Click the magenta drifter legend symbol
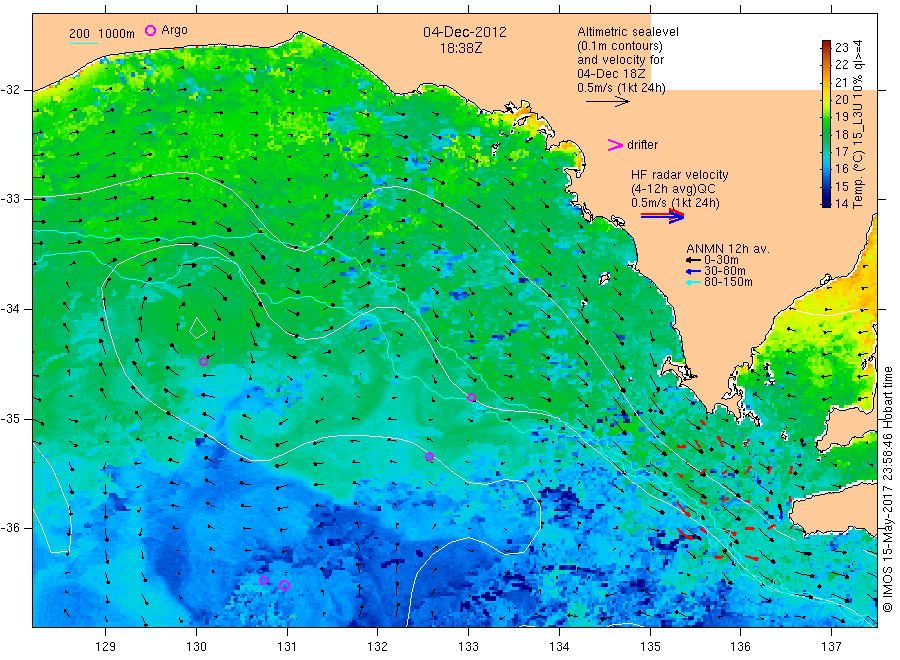900x660 pixels. [615, 145]
